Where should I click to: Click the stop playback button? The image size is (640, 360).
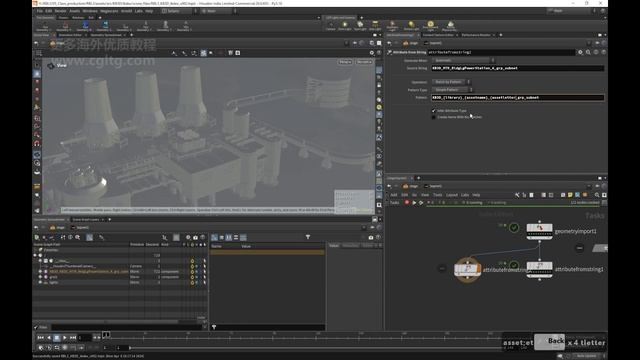(x=57, y=338)
